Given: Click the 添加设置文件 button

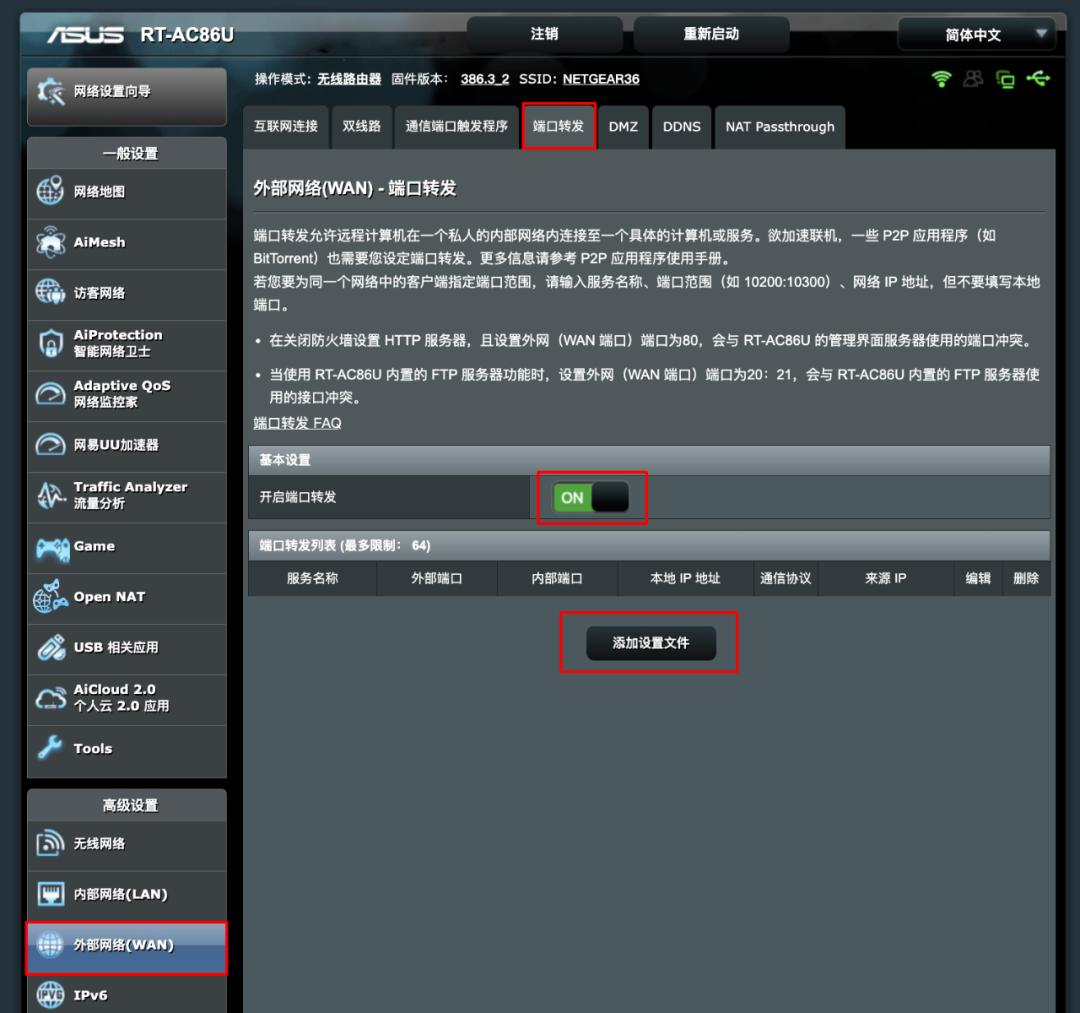Looking at the screenshot, I should [x=651, y=643].
